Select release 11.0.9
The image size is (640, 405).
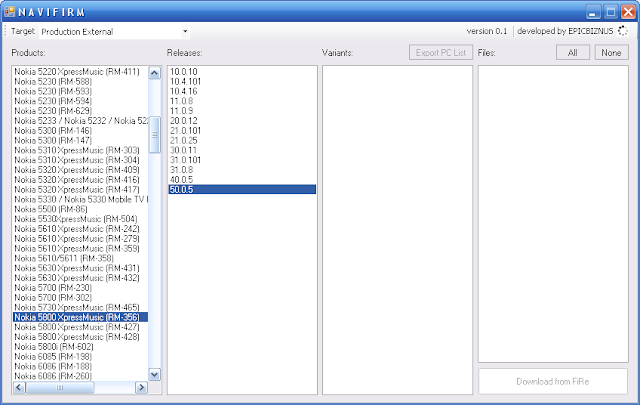[x=242, y=111]
